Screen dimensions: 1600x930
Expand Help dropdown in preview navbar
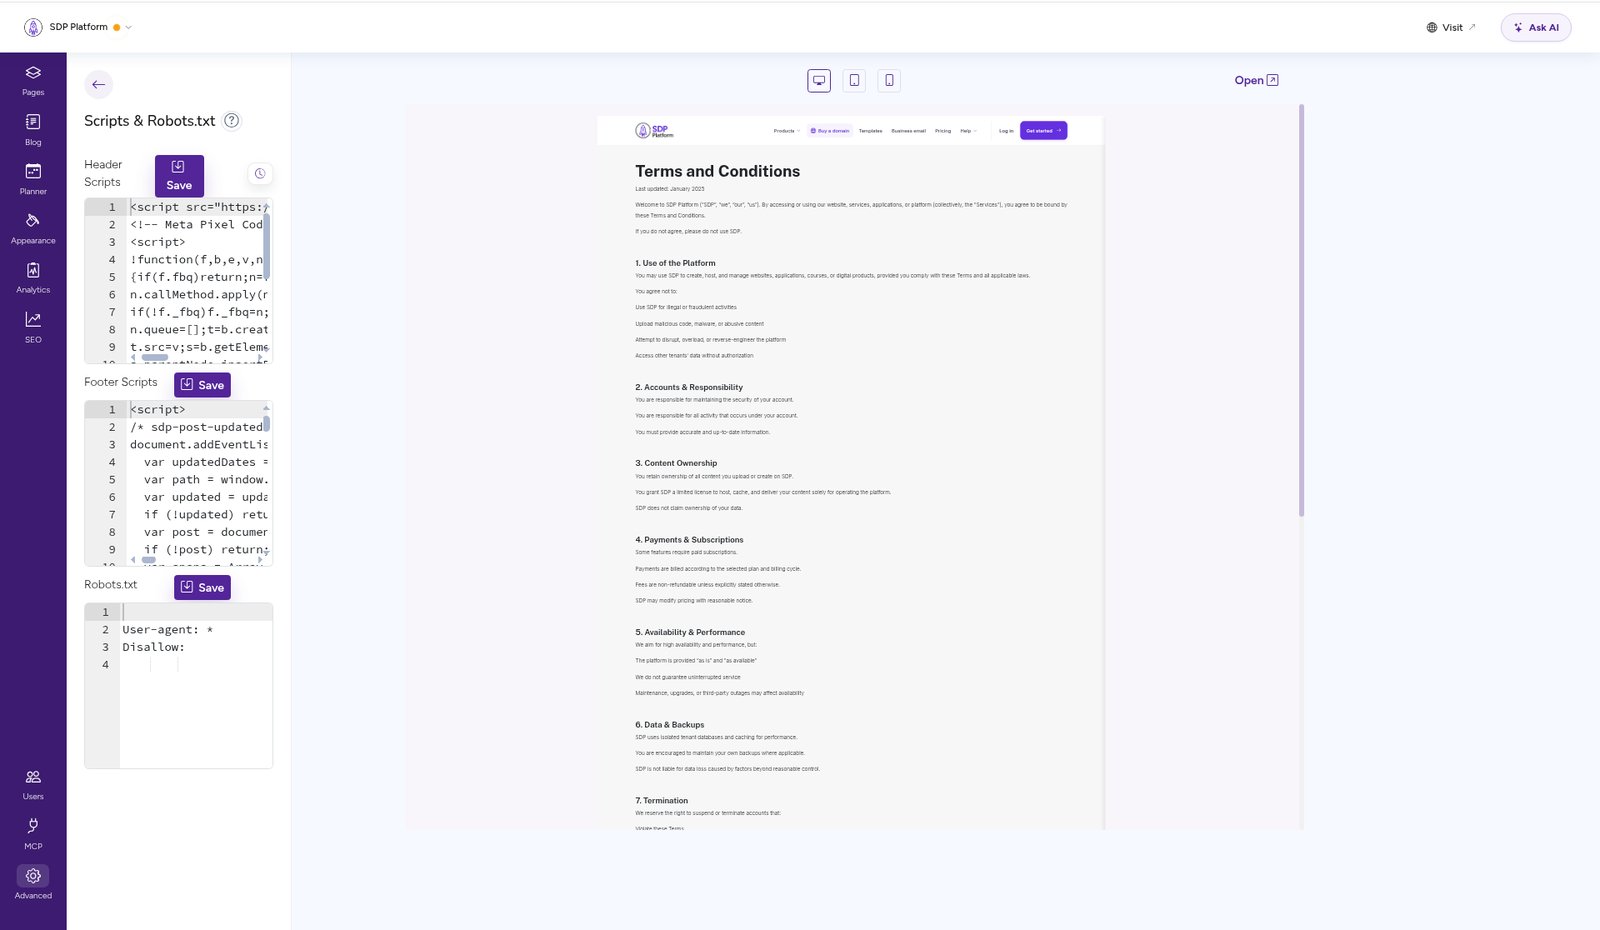[x=967, y=131]
